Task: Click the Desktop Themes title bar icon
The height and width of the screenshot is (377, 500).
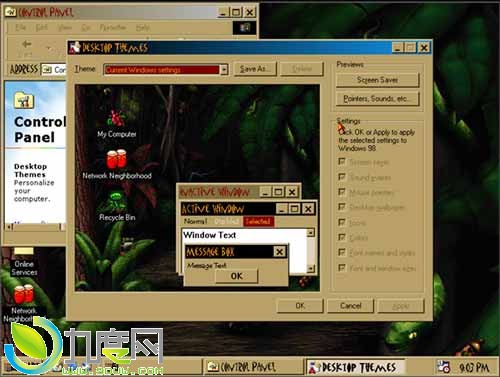Action: pyautogui.click(x=75, y=48)
